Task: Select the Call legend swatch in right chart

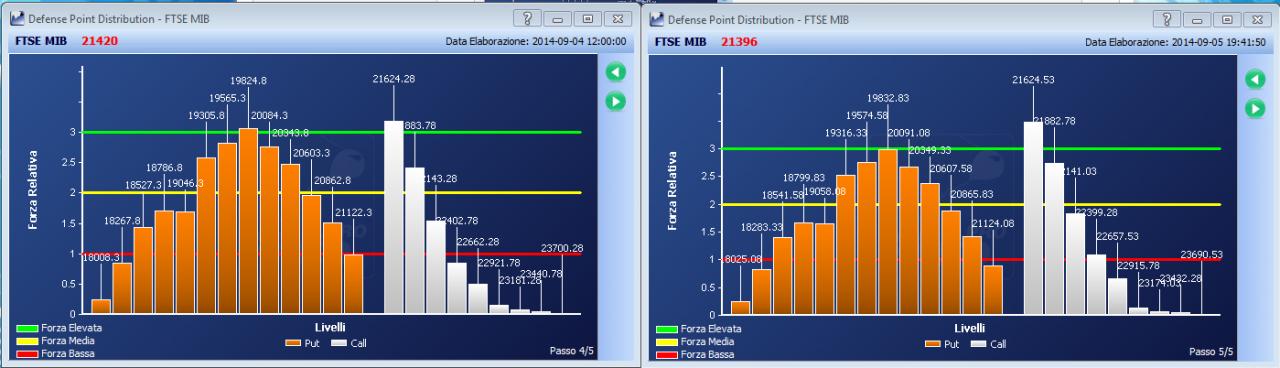Action: point(977,344)
